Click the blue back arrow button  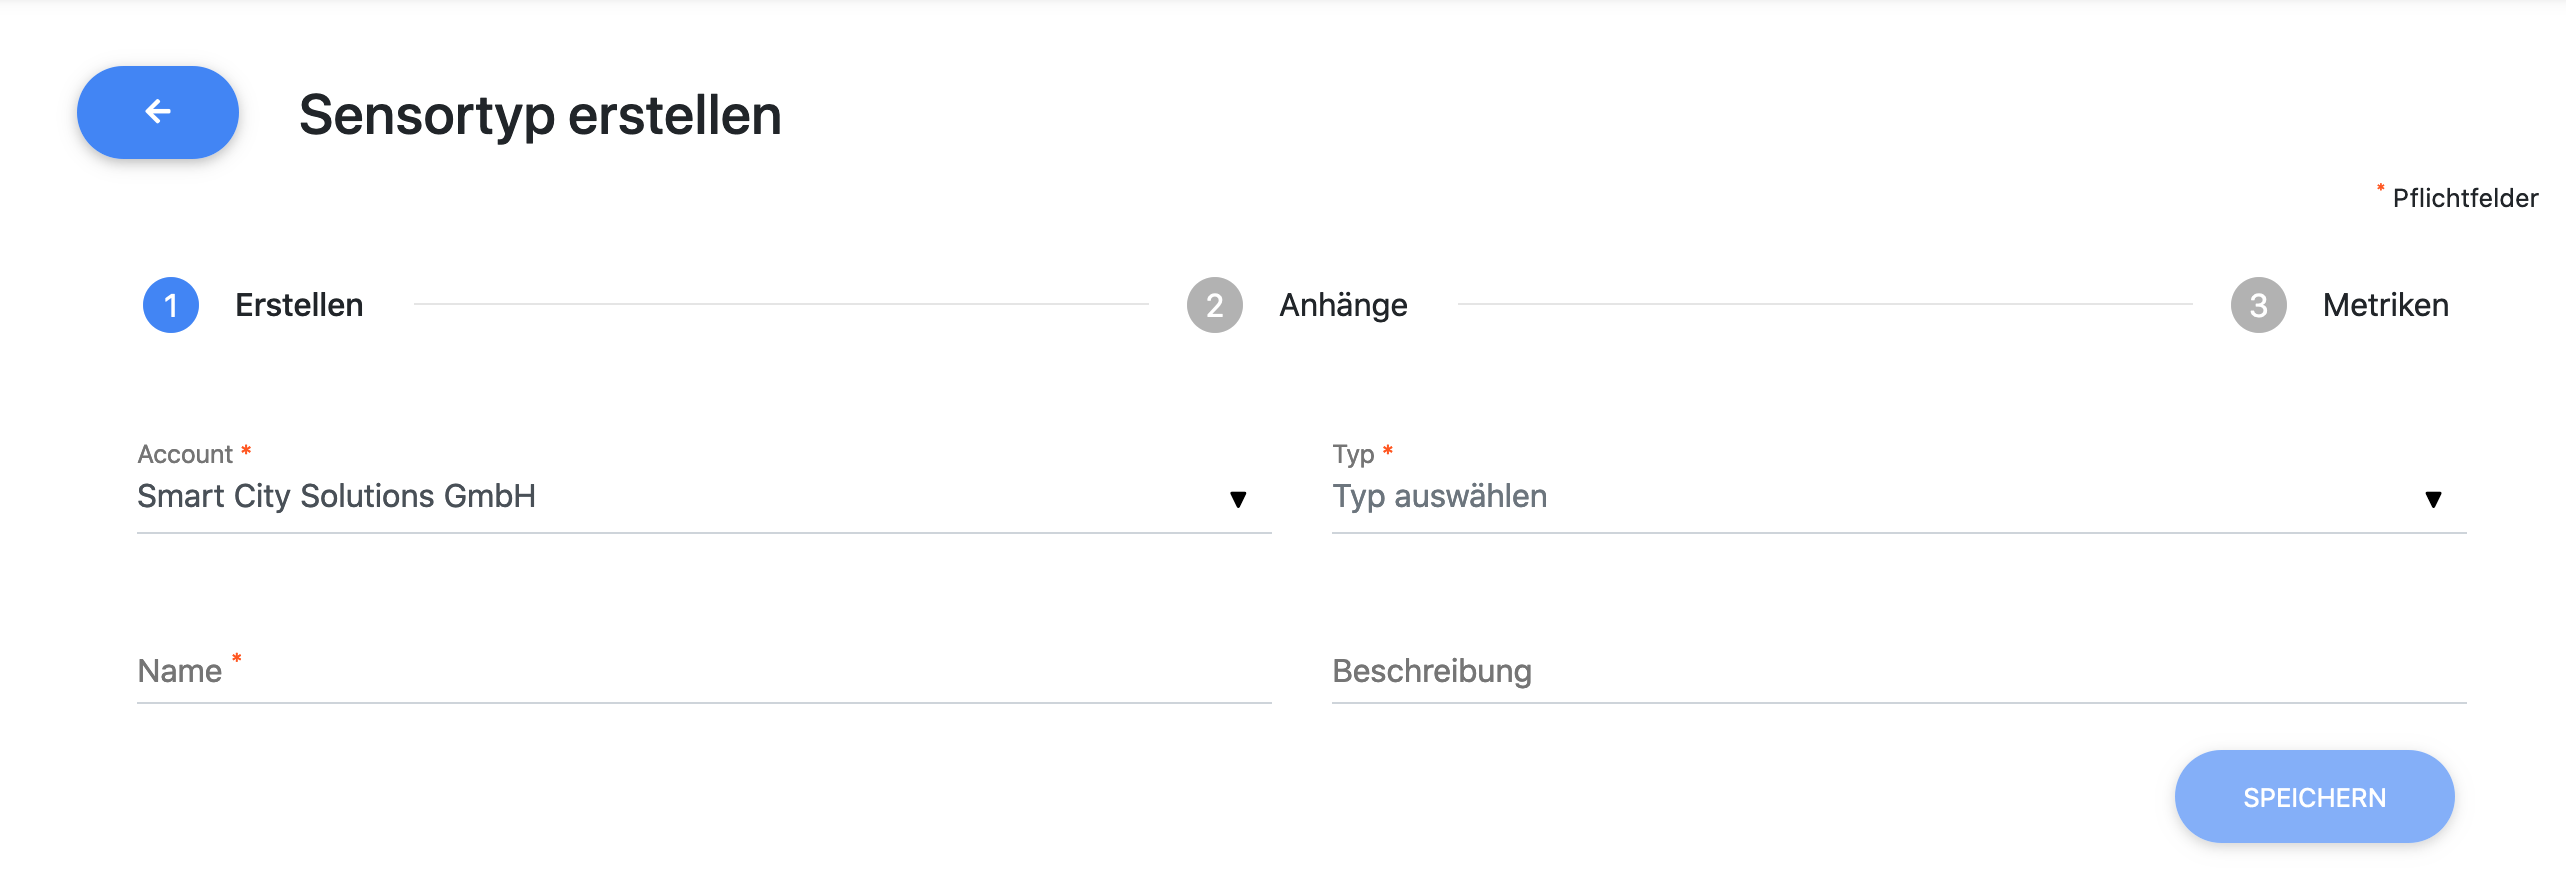[158, 112]
